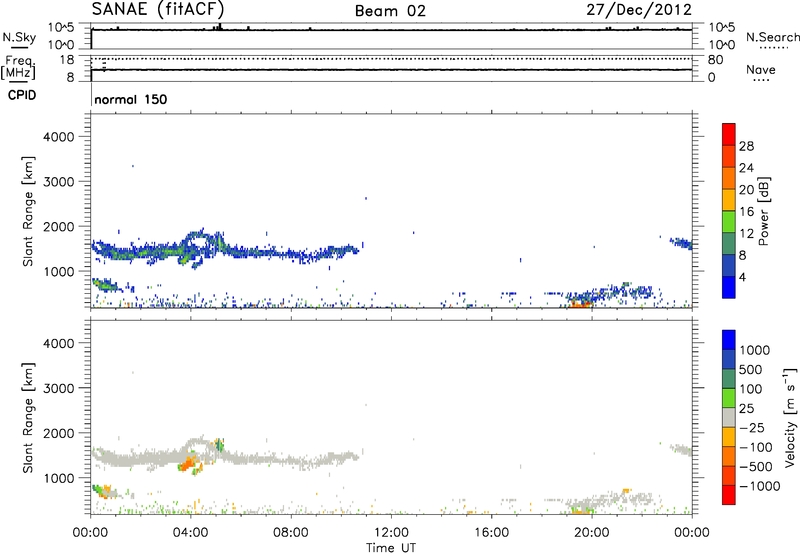Image resolution: width=800 pixels, height=554 pixels.
Task: Select the CPID label
Action: [x=22, y=95]
